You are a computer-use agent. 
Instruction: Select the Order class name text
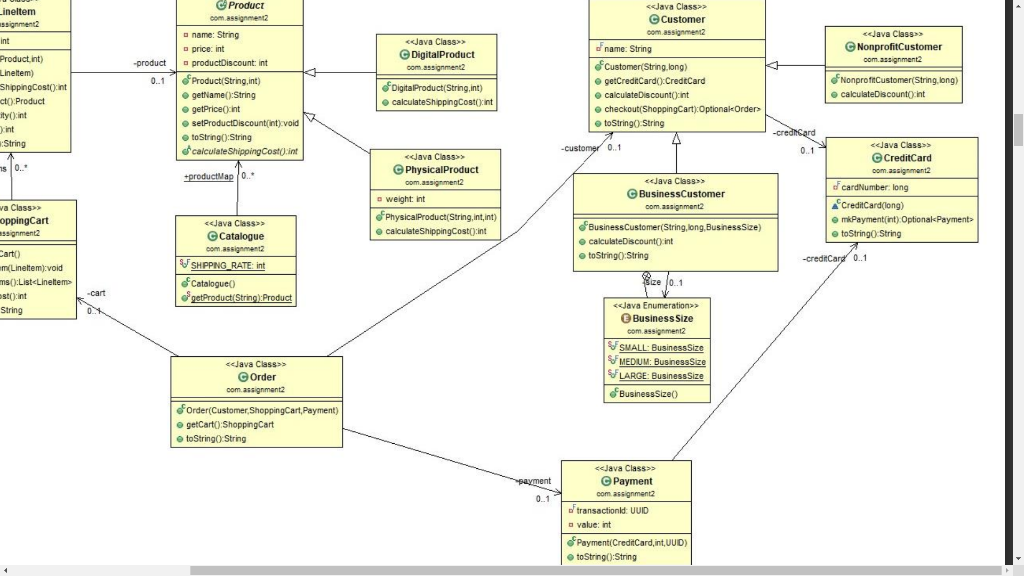(263, 377)
